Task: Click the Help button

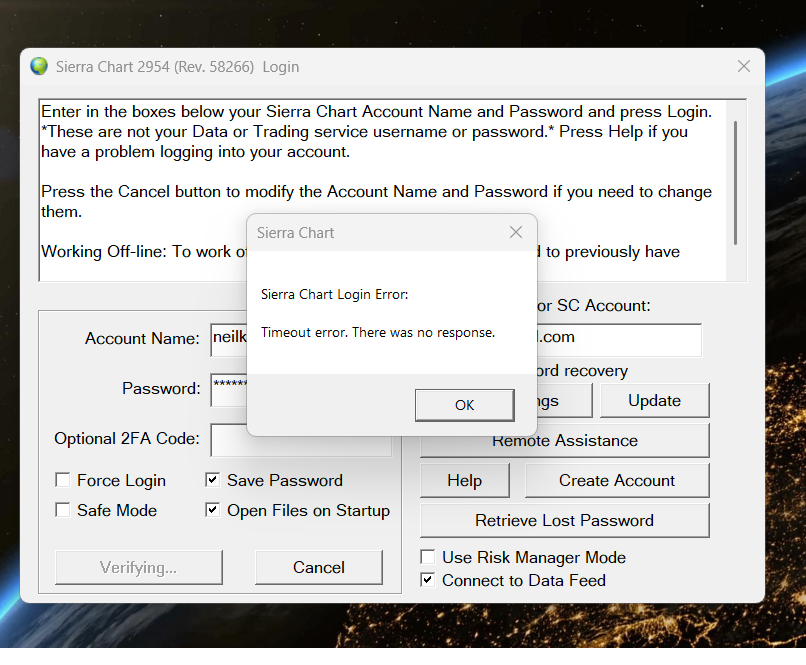Action: (465, 481)
